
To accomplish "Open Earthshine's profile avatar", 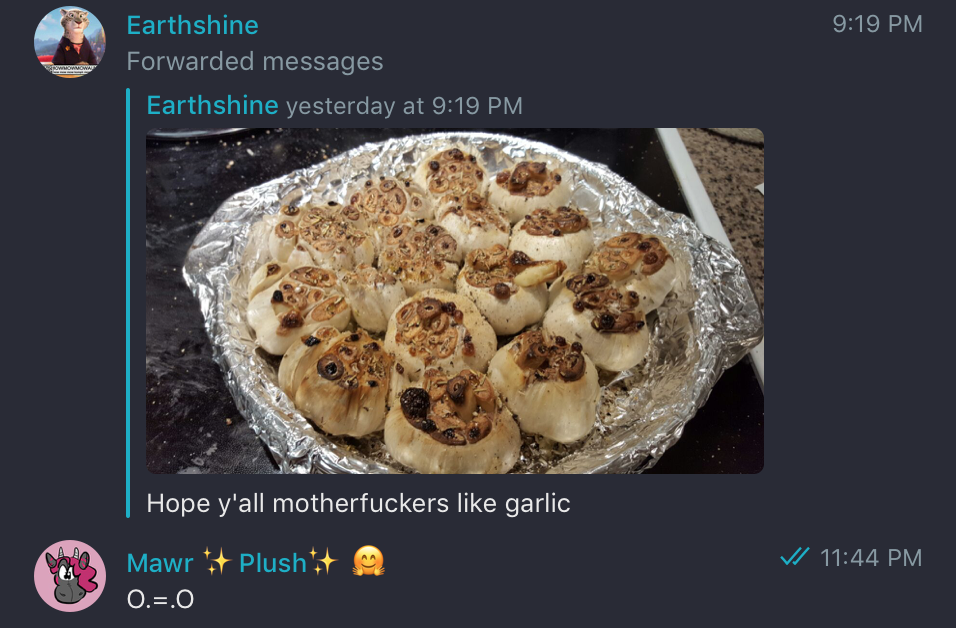I will tap(70, 42).
